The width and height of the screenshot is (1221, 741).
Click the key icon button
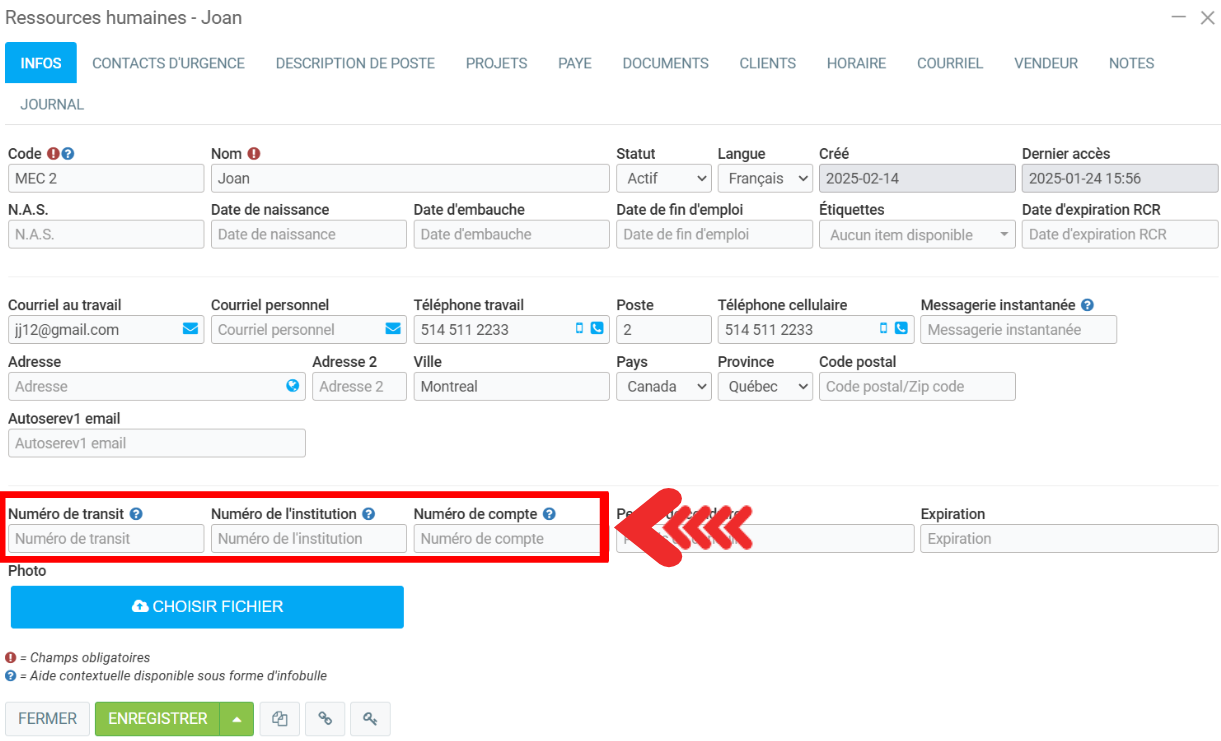pyautogui.click(x=370, y=718)
